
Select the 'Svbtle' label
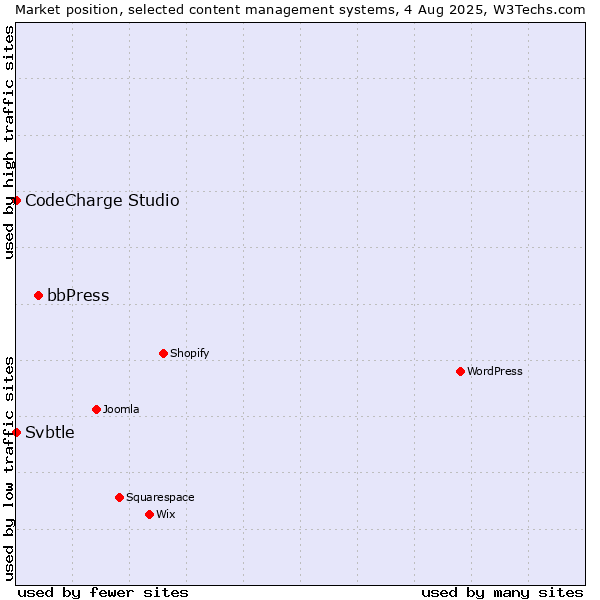[x=50, y=432]
